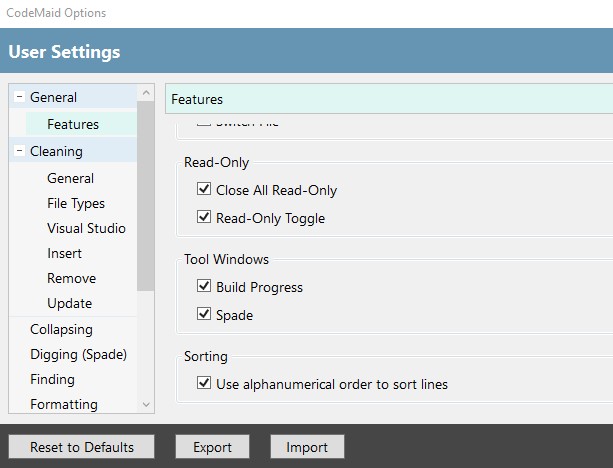Click the Features page header
The image size is (613, 468).
[x=389, y=99]
